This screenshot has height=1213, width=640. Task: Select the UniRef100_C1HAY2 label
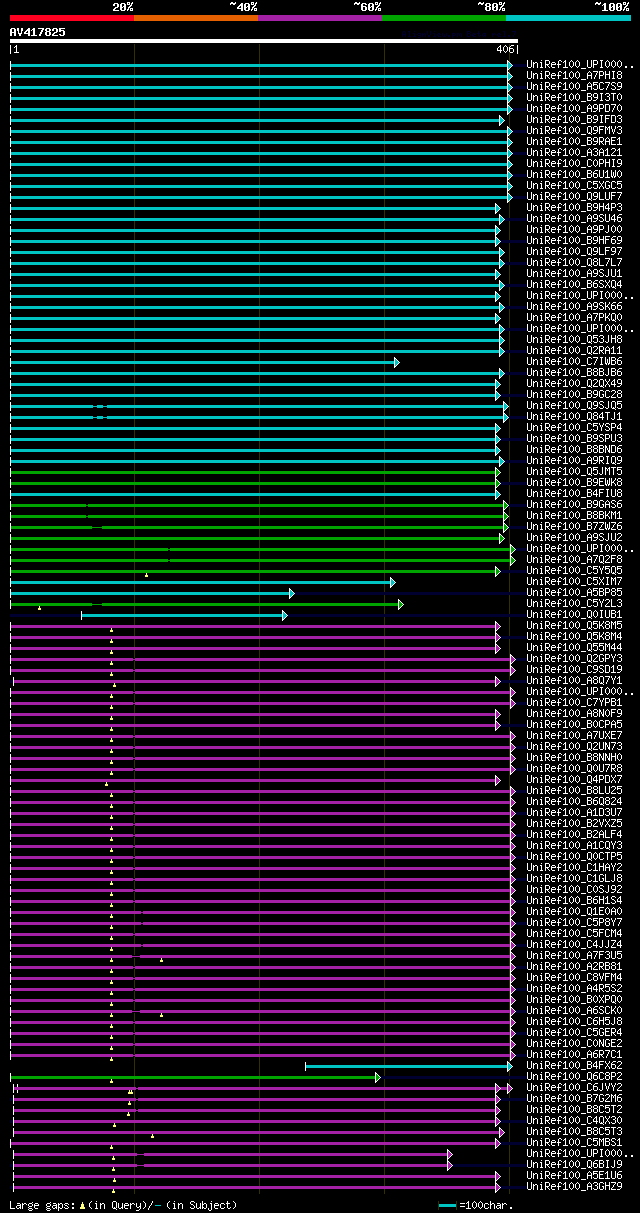click(575, 867)
